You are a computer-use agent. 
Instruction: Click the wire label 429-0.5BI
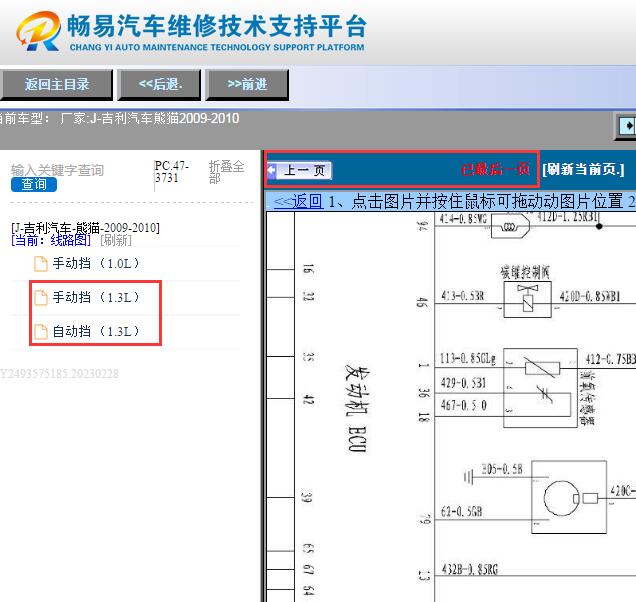point(463,383)
